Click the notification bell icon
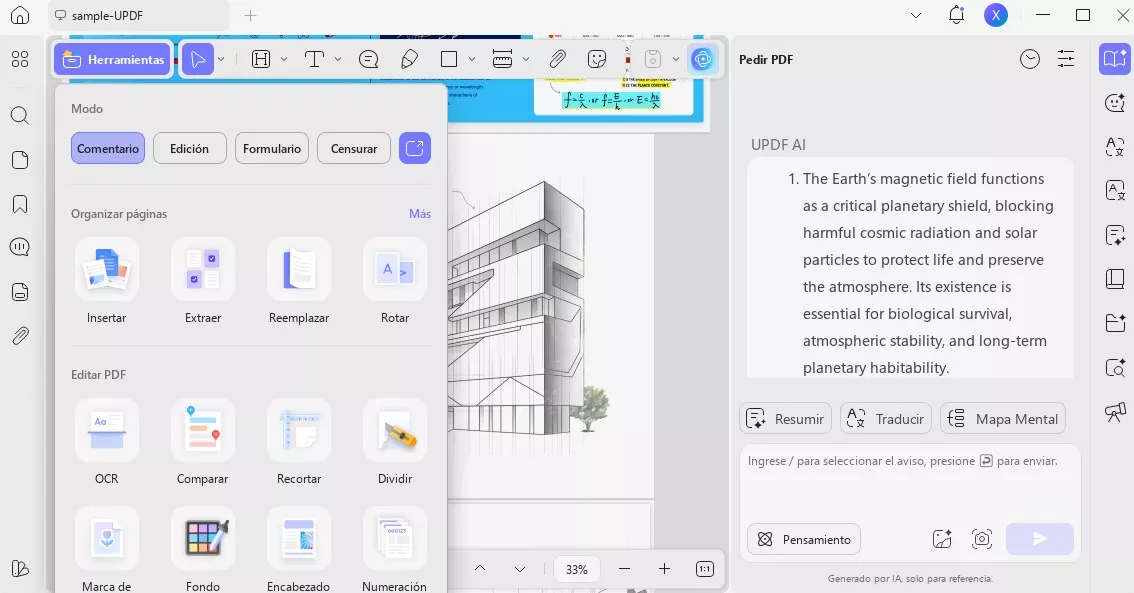Screen dimensions: 1134x593 tap(956, 15)
